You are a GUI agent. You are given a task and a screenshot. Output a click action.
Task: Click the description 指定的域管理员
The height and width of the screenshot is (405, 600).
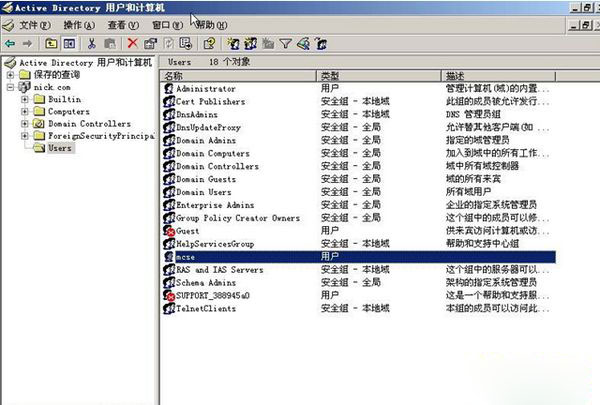[x=478, y=140]
